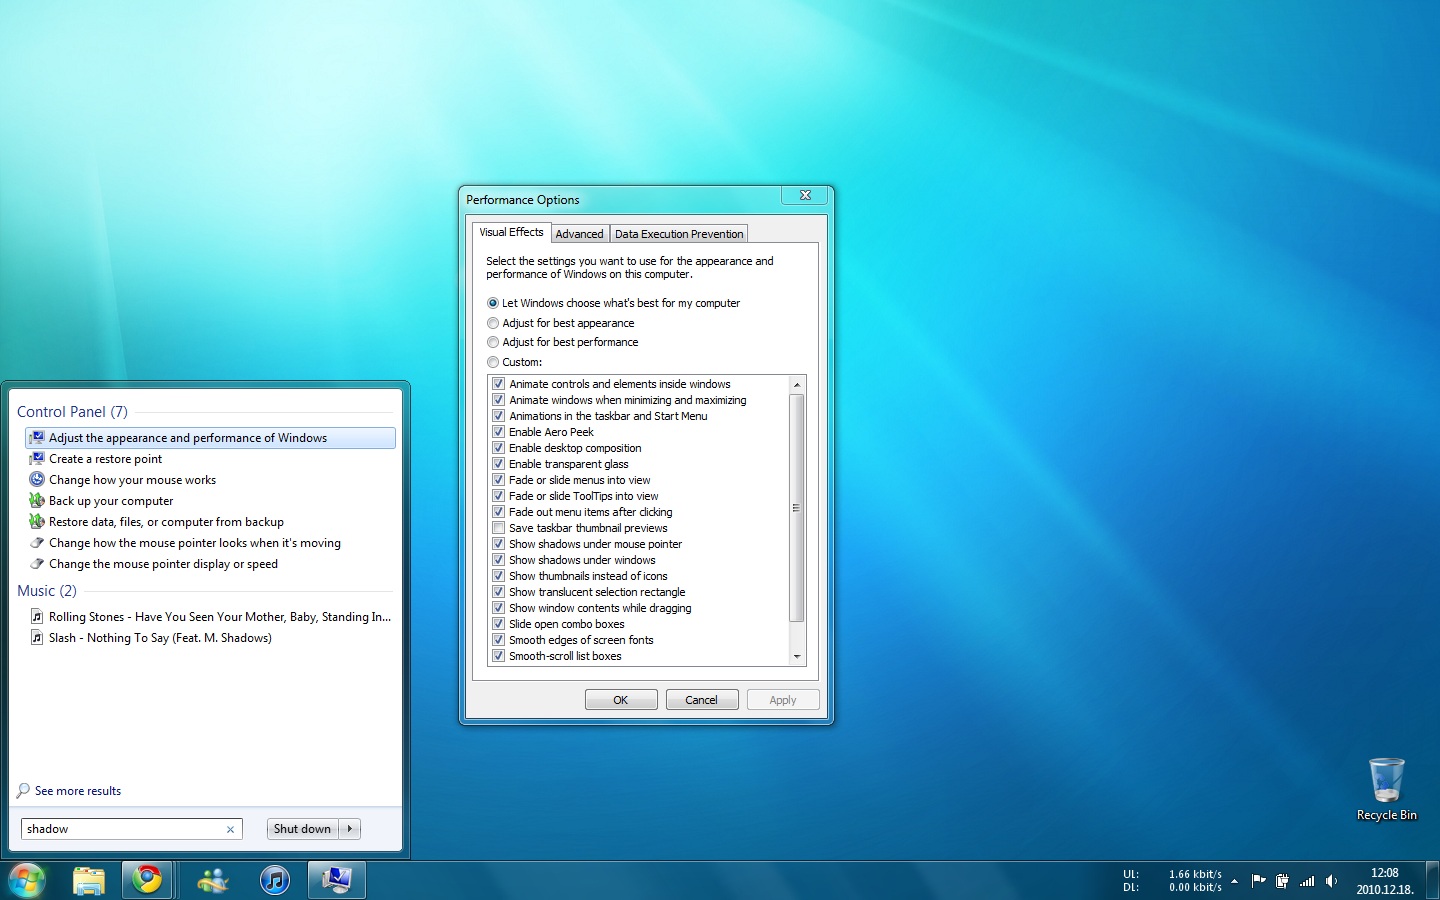This screenshot has height=900, width=1440.
Task: Launch Google Chrome from the taskbar
Action: click(148, 880)
